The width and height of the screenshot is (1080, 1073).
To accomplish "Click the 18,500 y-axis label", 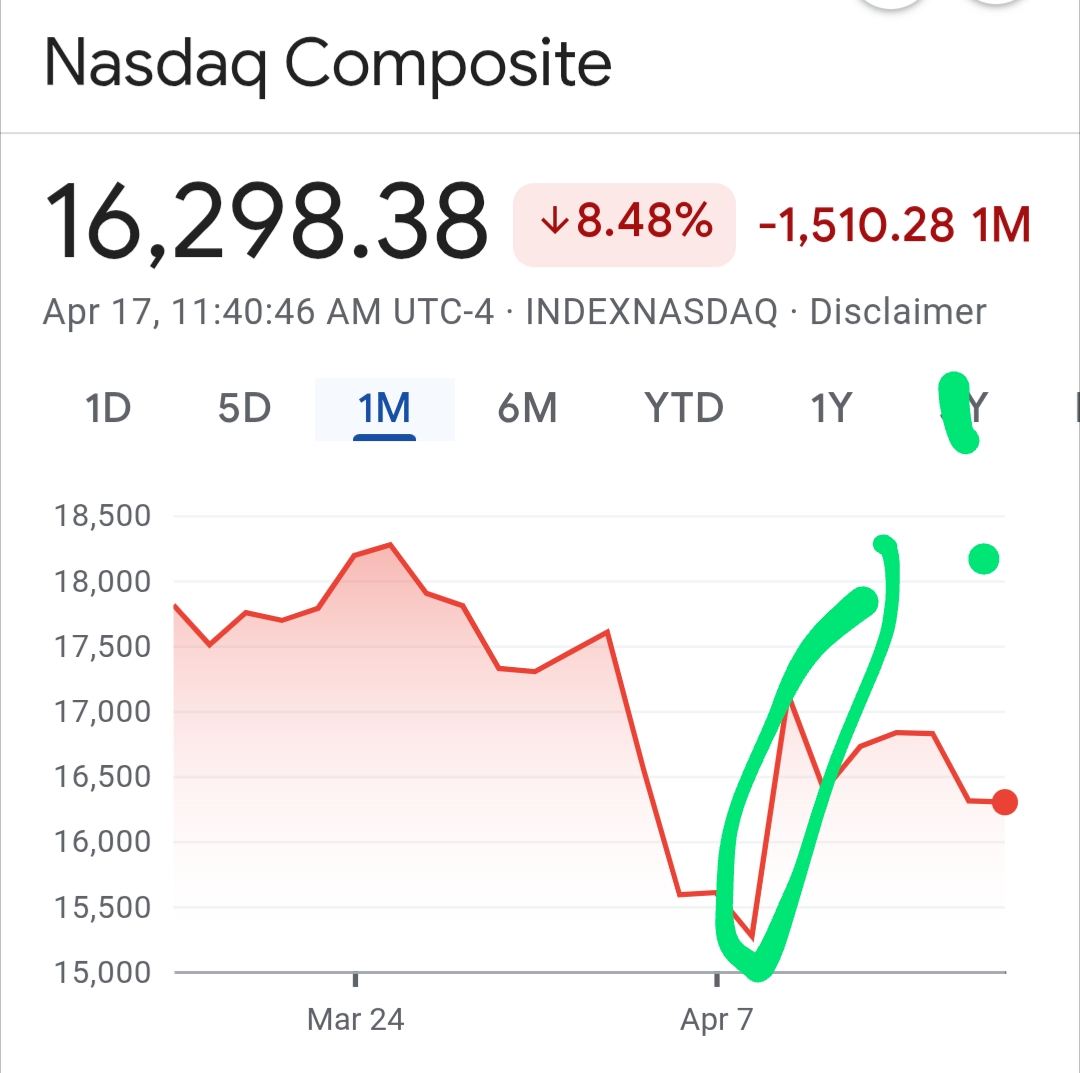I will pos(103,516).
